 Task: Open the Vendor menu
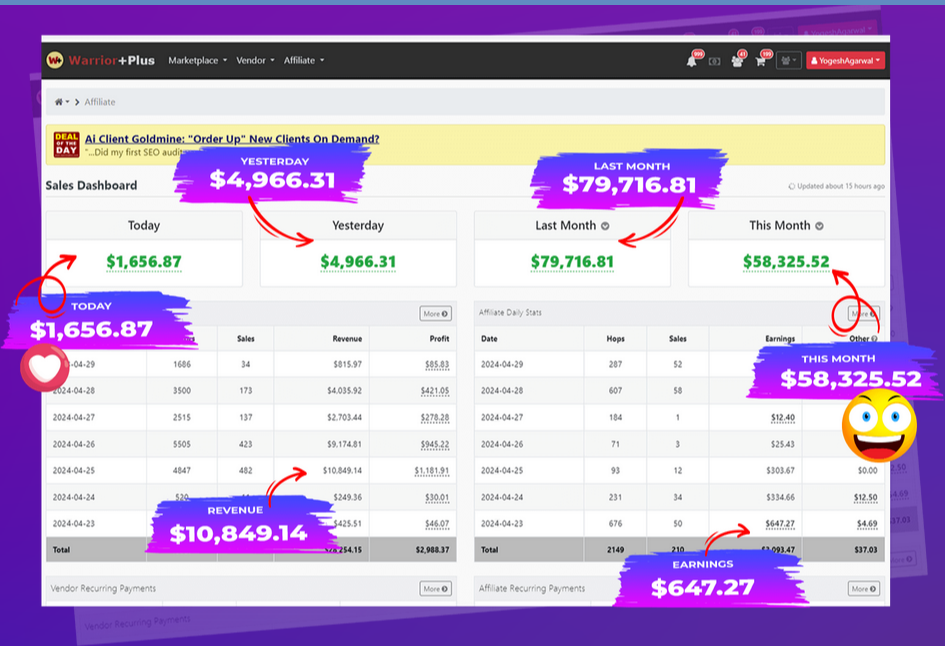tap(255, 60)
